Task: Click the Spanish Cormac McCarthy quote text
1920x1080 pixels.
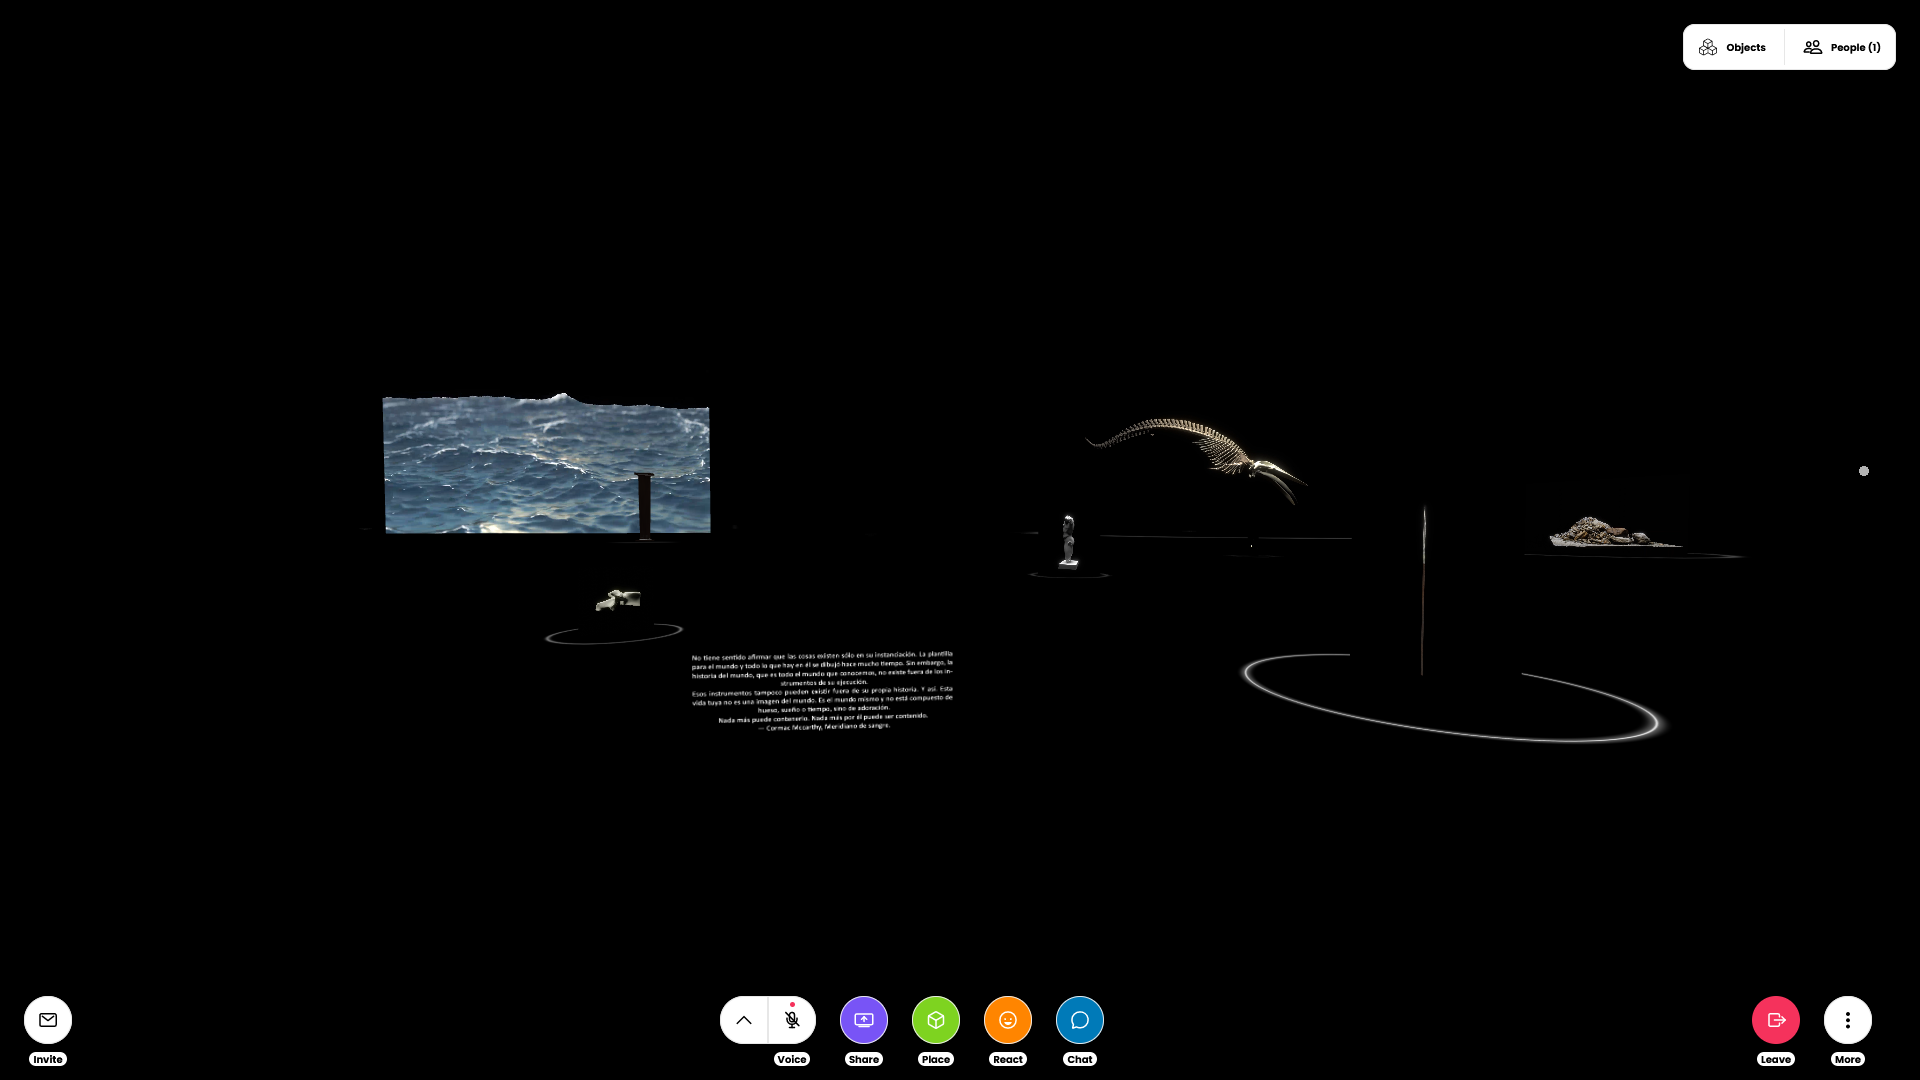Action: (822, 690)
